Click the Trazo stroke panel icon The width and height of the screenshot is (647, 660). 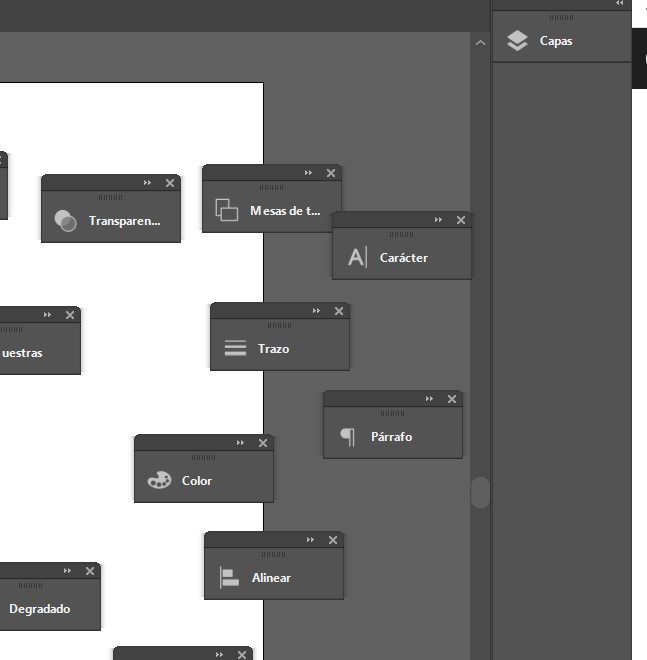235,349
